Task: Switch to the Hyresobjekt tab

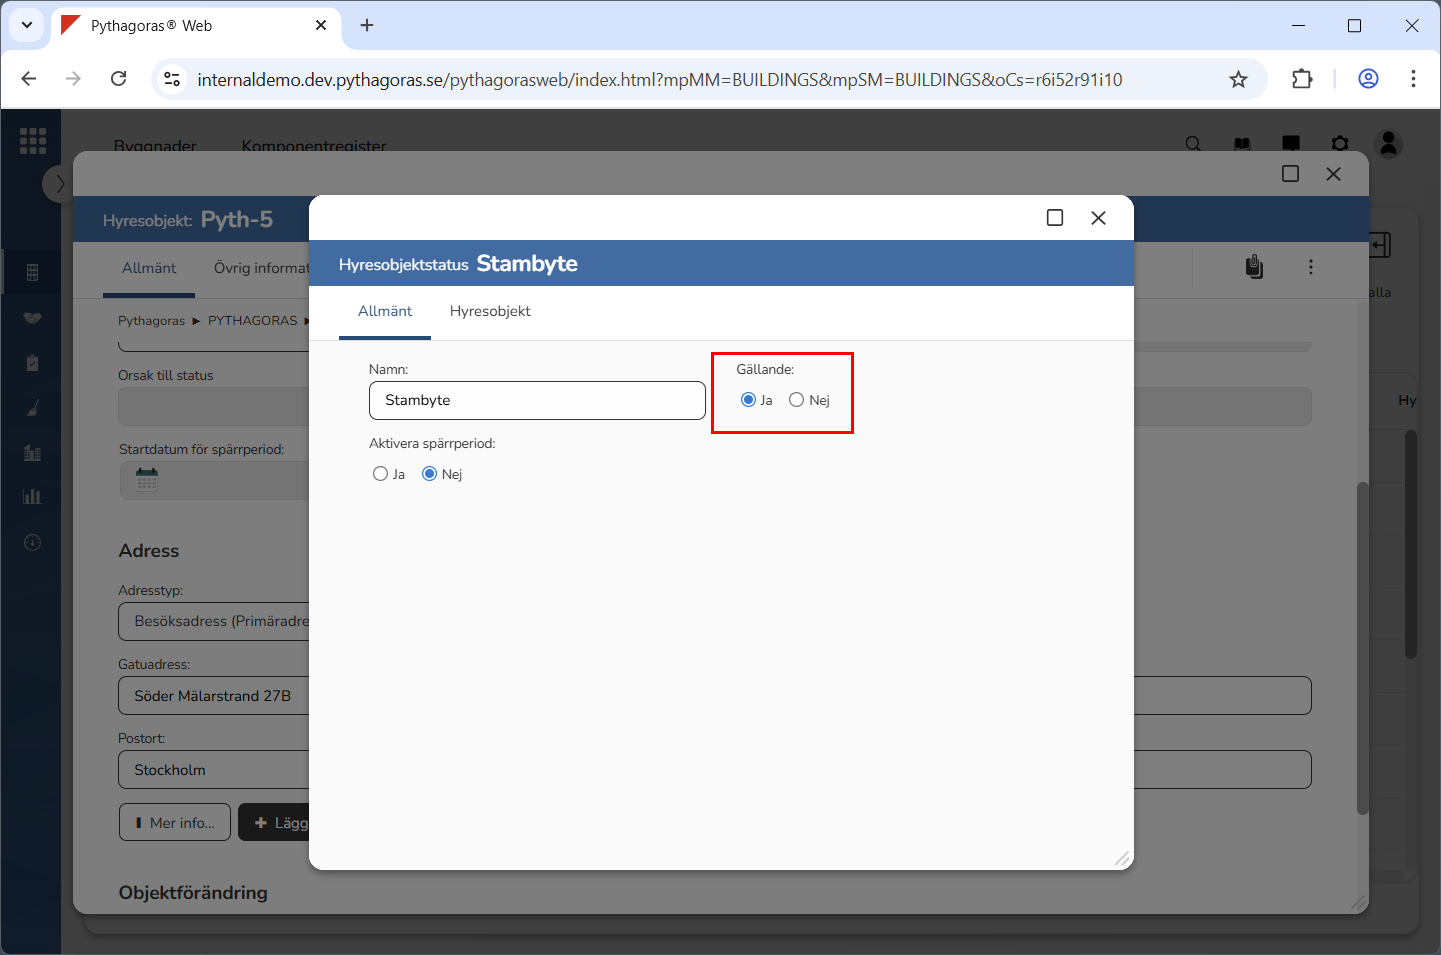Action: [490, 311]
